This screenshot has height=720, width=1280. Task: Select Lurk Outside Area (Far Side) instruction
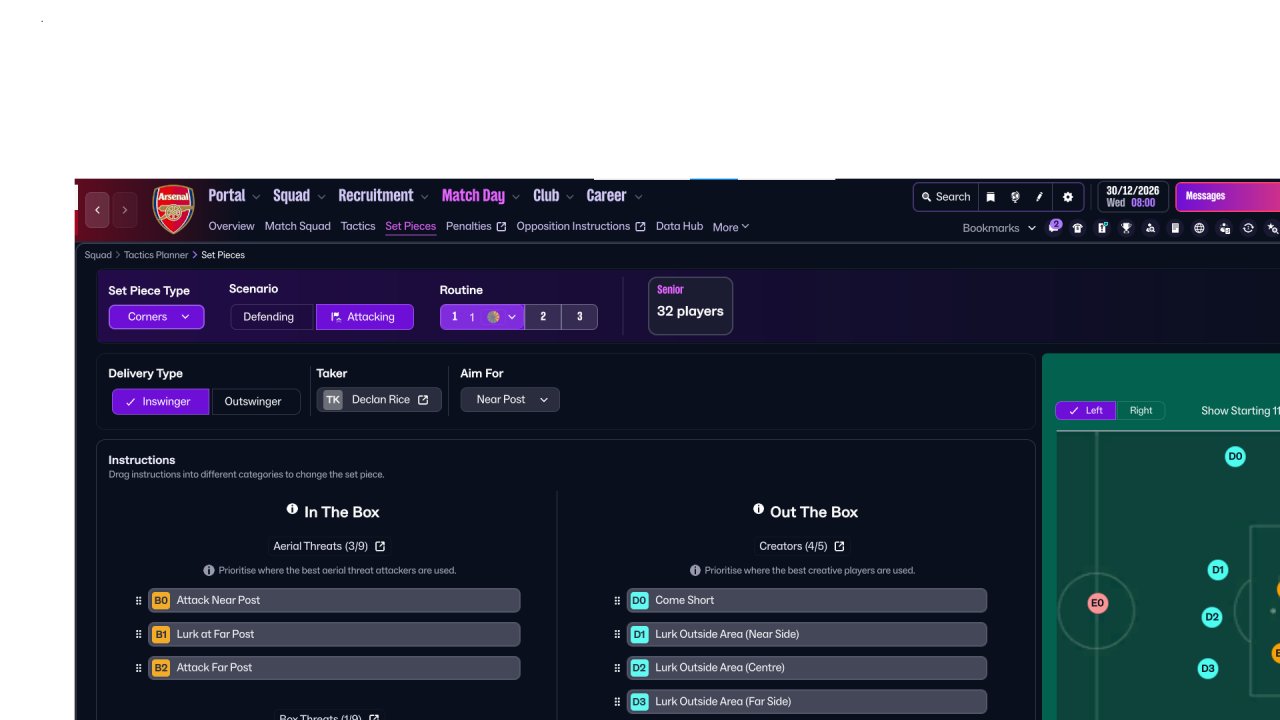click(806, 701)
